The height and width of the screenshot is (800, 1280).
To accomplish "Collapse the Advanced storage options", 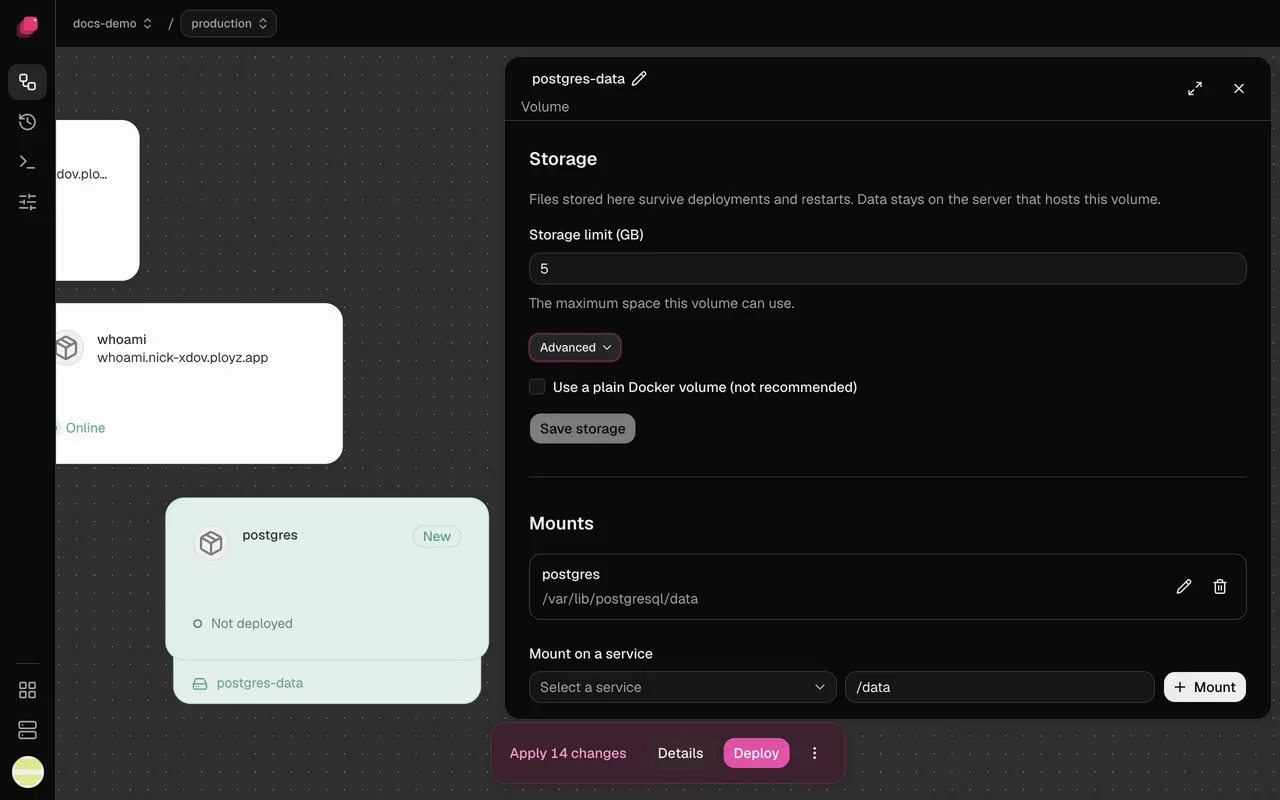I will tap(575, 347).
